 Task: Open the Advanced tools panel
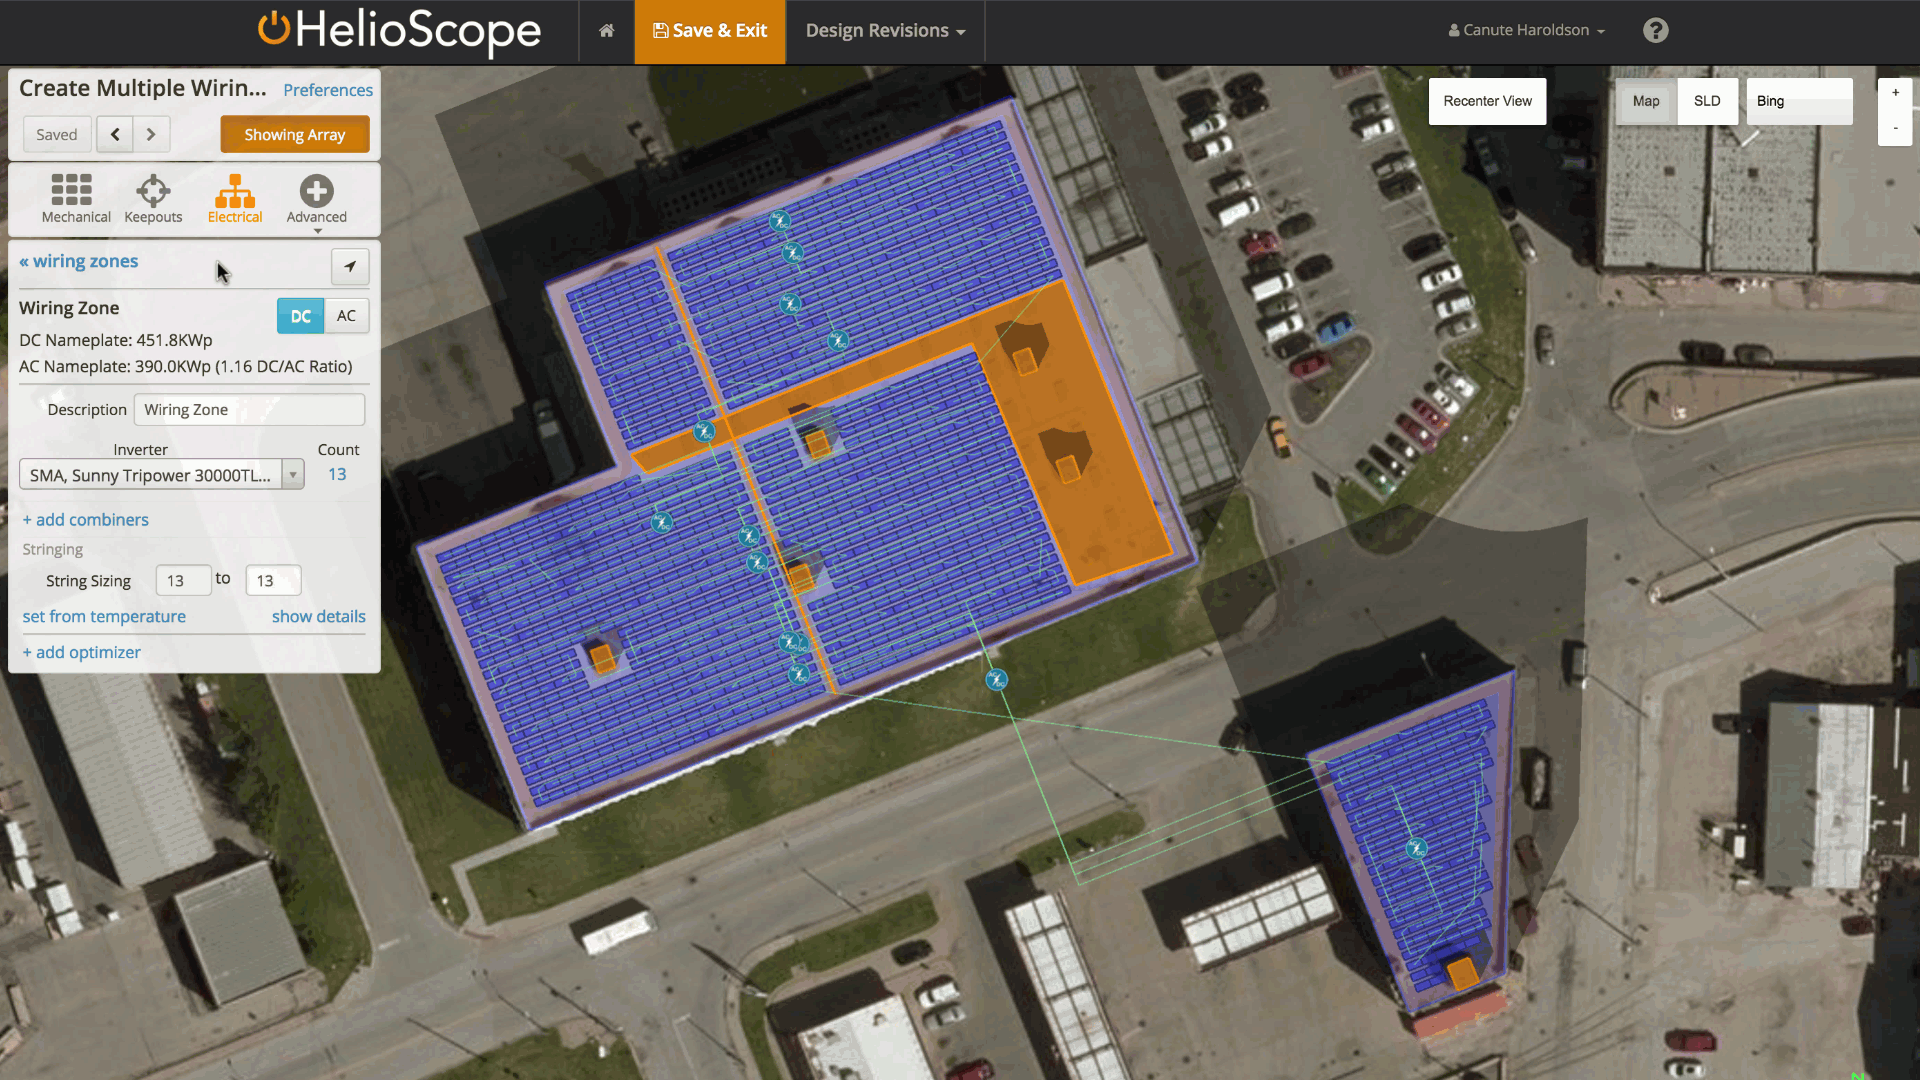point(316,199)
